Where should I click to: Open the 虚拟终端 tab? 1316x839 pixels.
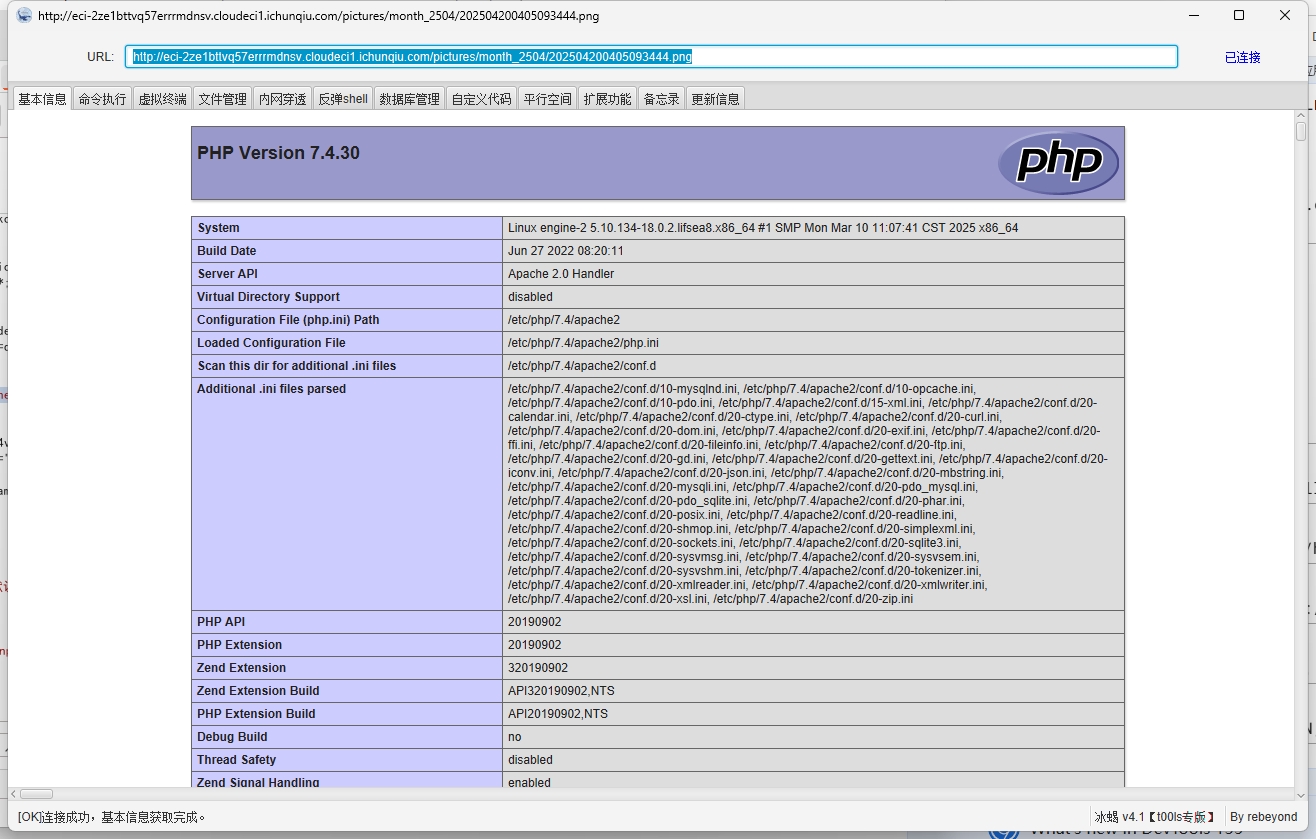point(162,99)
